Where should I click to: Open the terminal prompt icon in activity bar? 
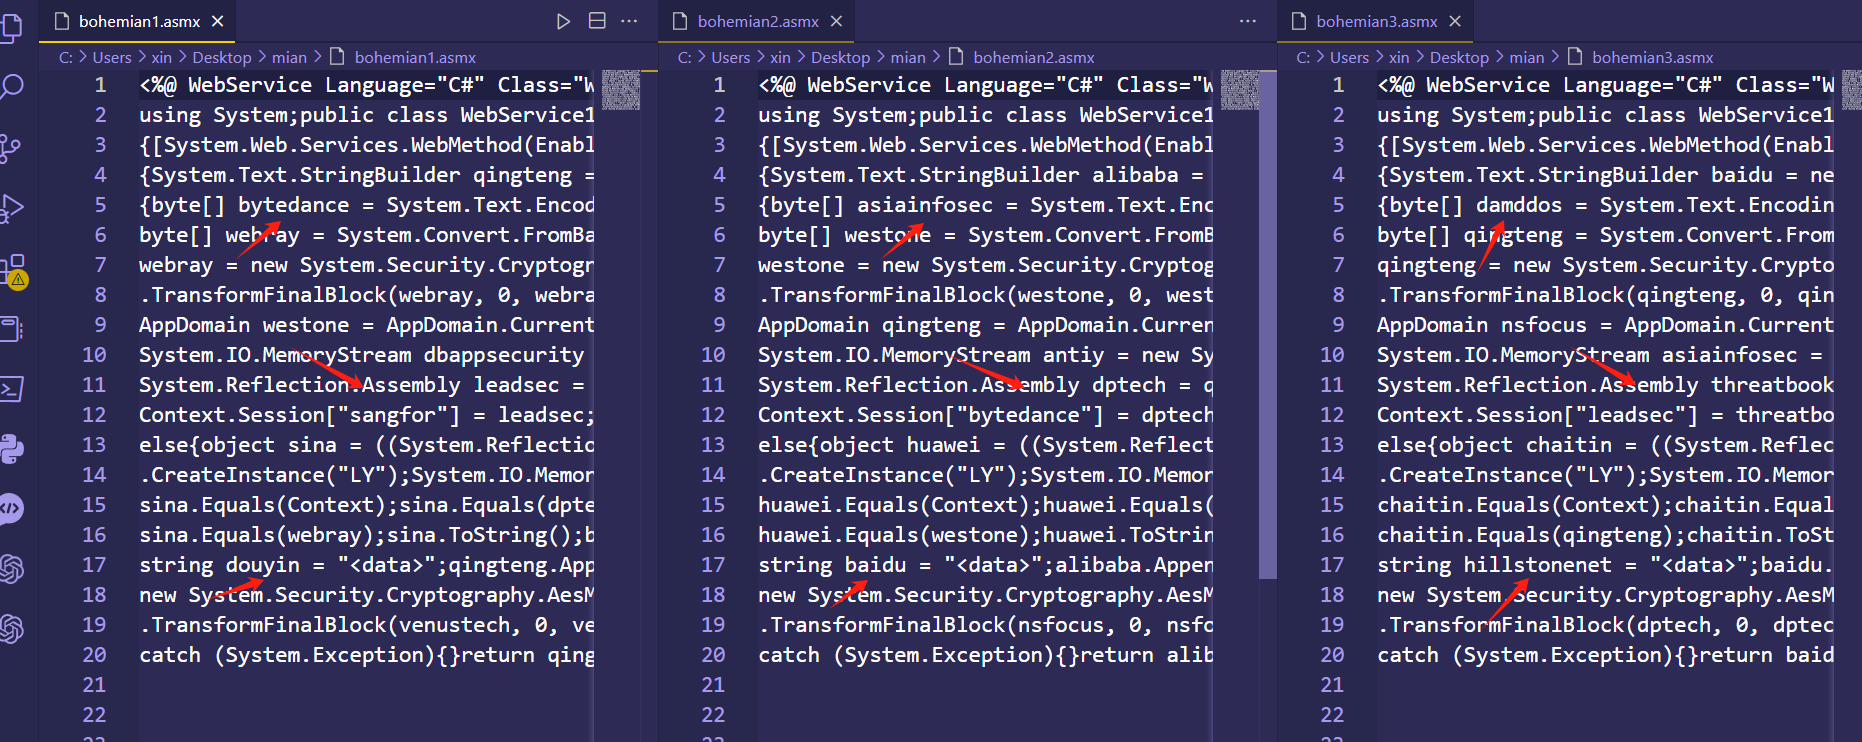11,388
